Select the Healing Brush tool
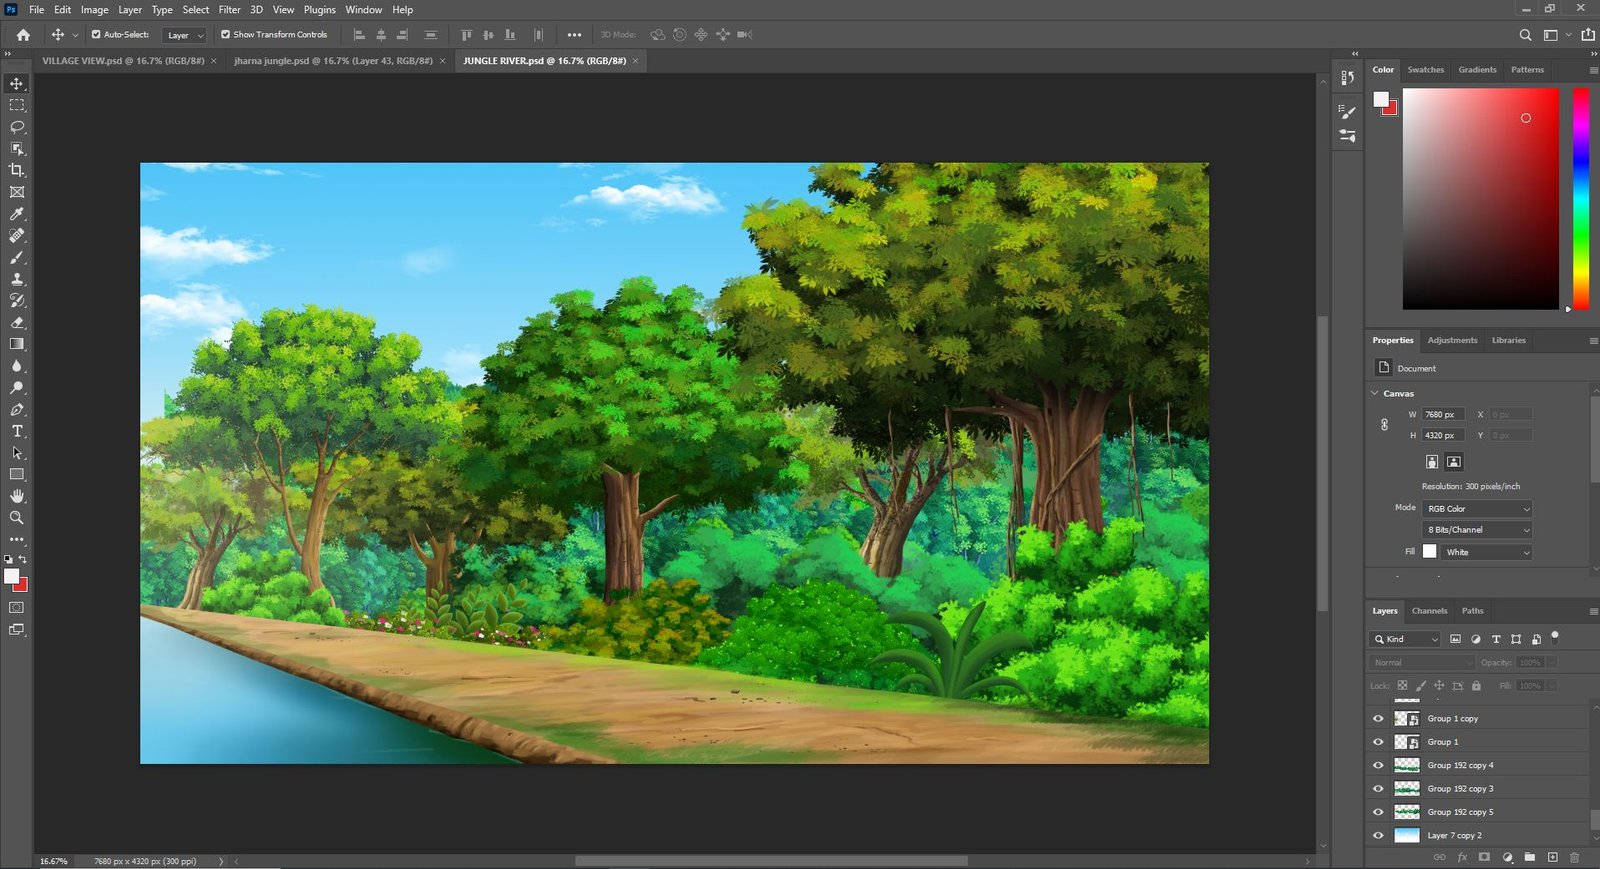Screen dimensions: 1600x869 [x=17, y=236]
